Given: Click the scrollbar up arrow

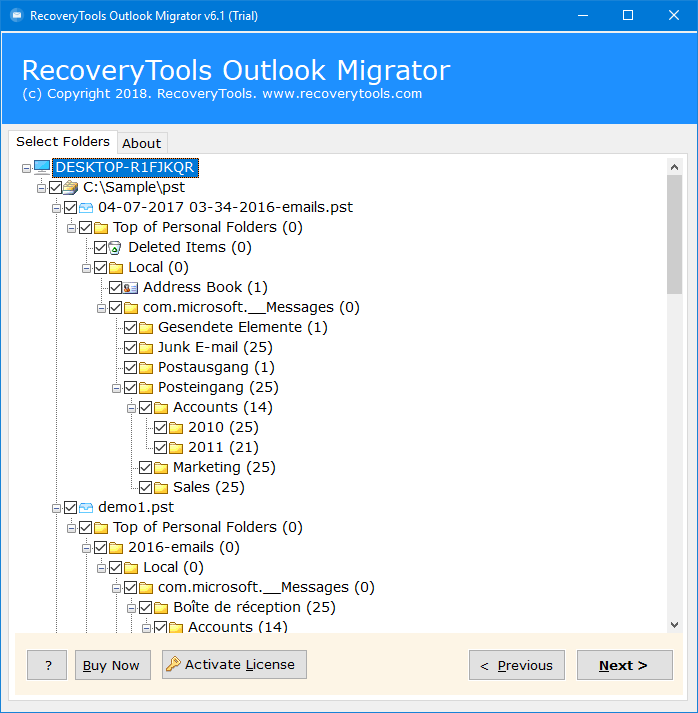Looking at the screenshot, I should (674, 167).
